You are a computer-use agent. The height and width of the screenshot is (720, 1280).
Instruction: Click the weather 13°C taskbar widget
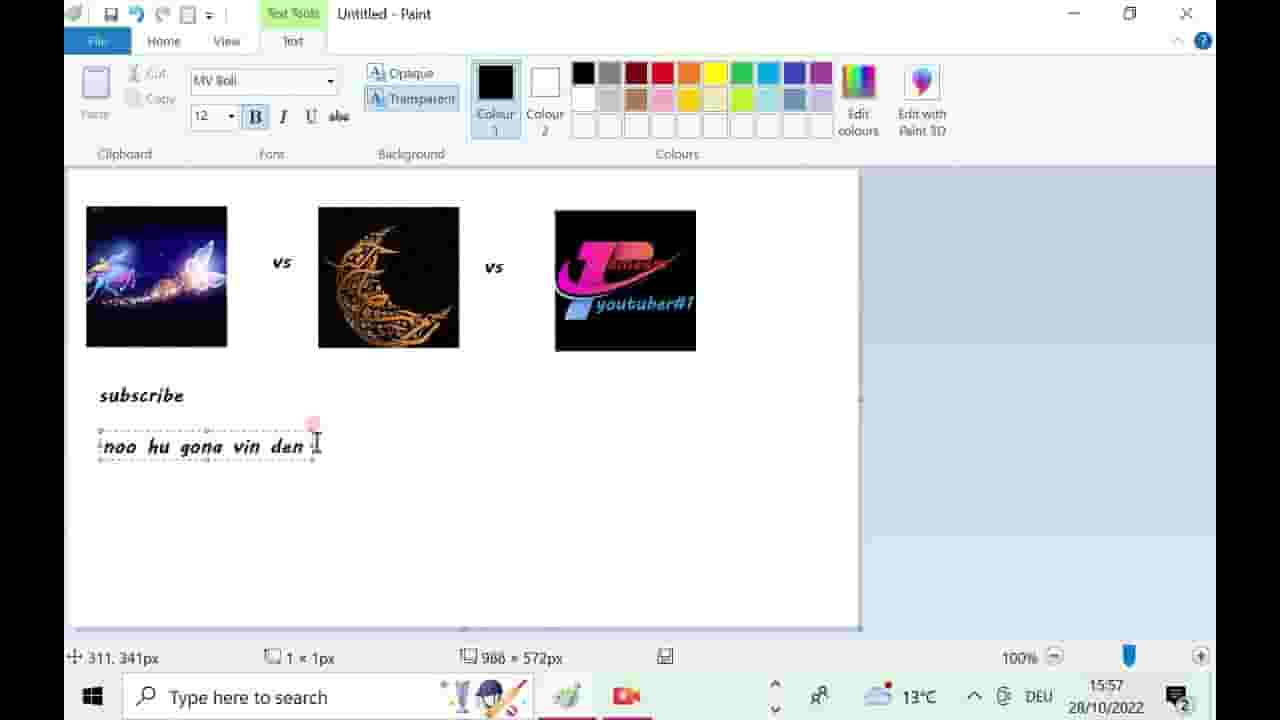click(x=900, y=697)
